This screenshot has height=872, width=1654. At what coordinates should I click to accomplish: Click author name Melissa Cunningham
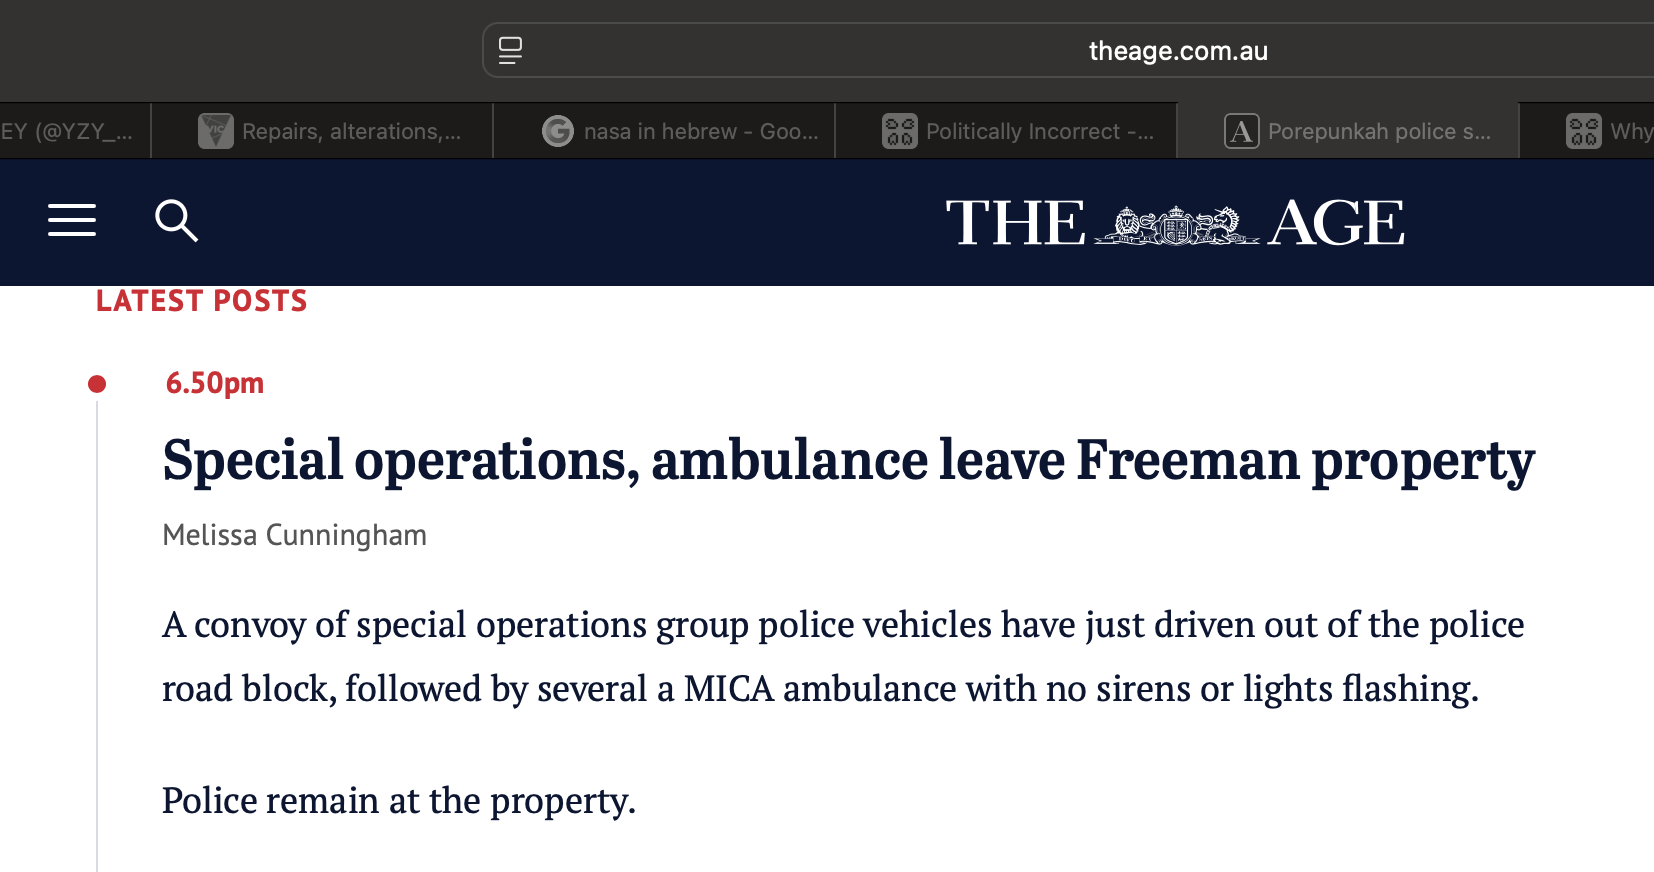294,535
